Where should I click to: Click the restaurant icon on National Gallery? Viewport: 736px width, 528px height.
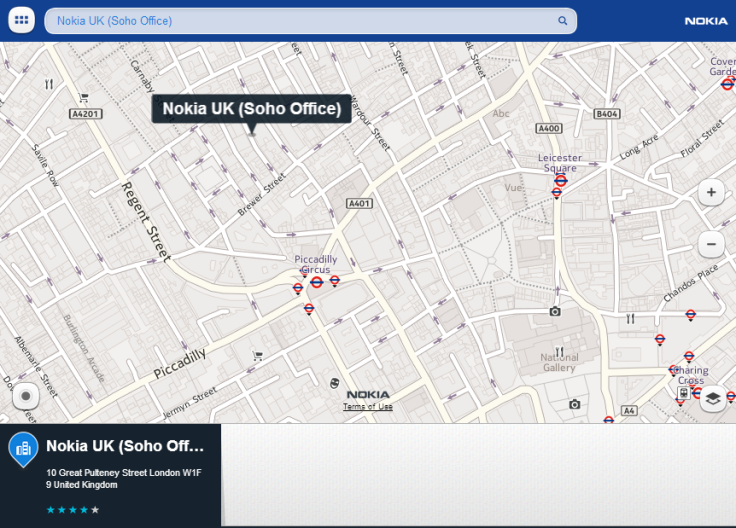coord(559,352)
